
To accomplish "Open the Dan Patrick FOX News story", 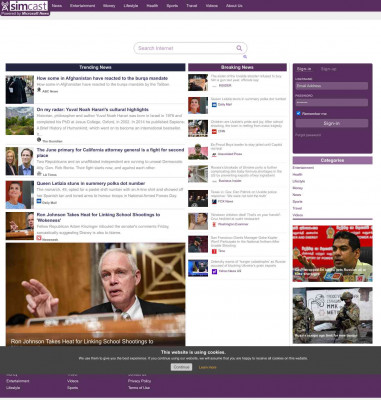I will click(x=244, y=194).
